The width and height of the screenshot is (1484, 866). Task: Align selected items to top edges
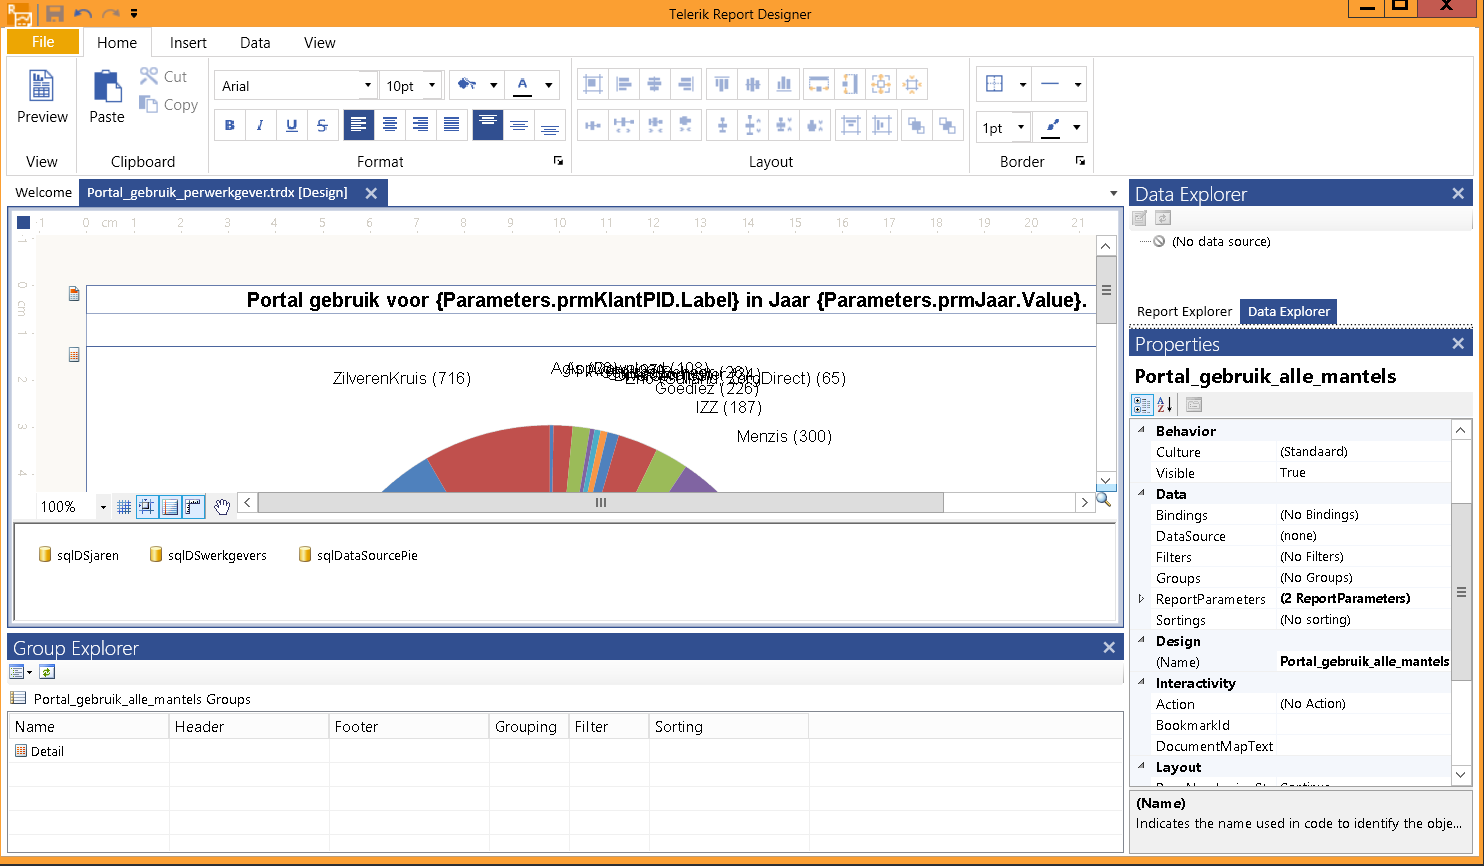[x=722, y=84]
